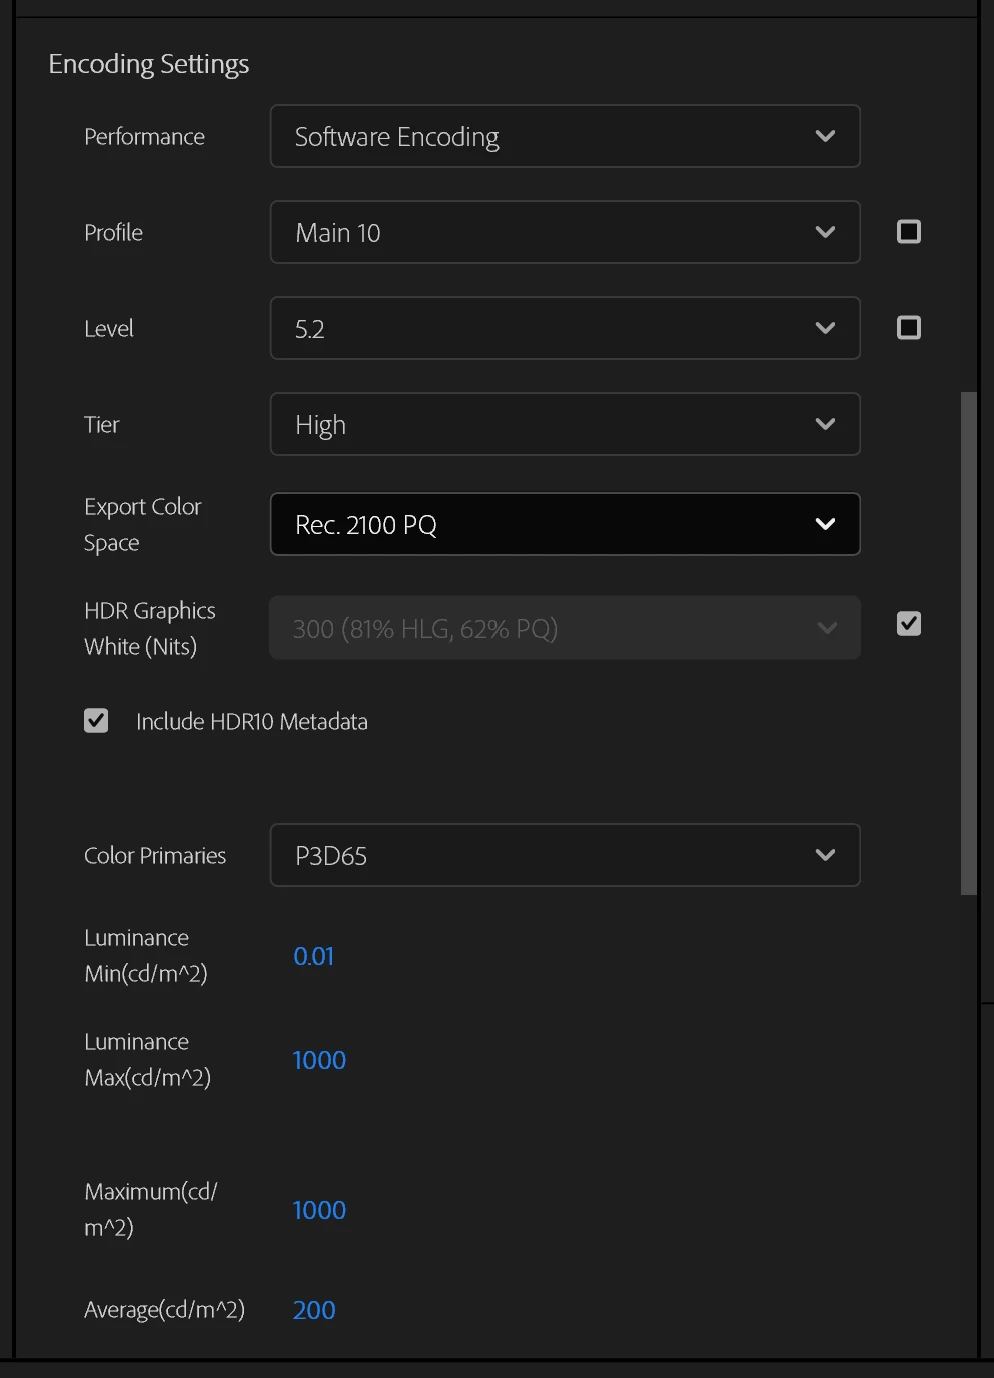This screenshot has width=994, height=1378.
Task: Click the chevron arrow in Performance dropdown
Action: point(825,136)
